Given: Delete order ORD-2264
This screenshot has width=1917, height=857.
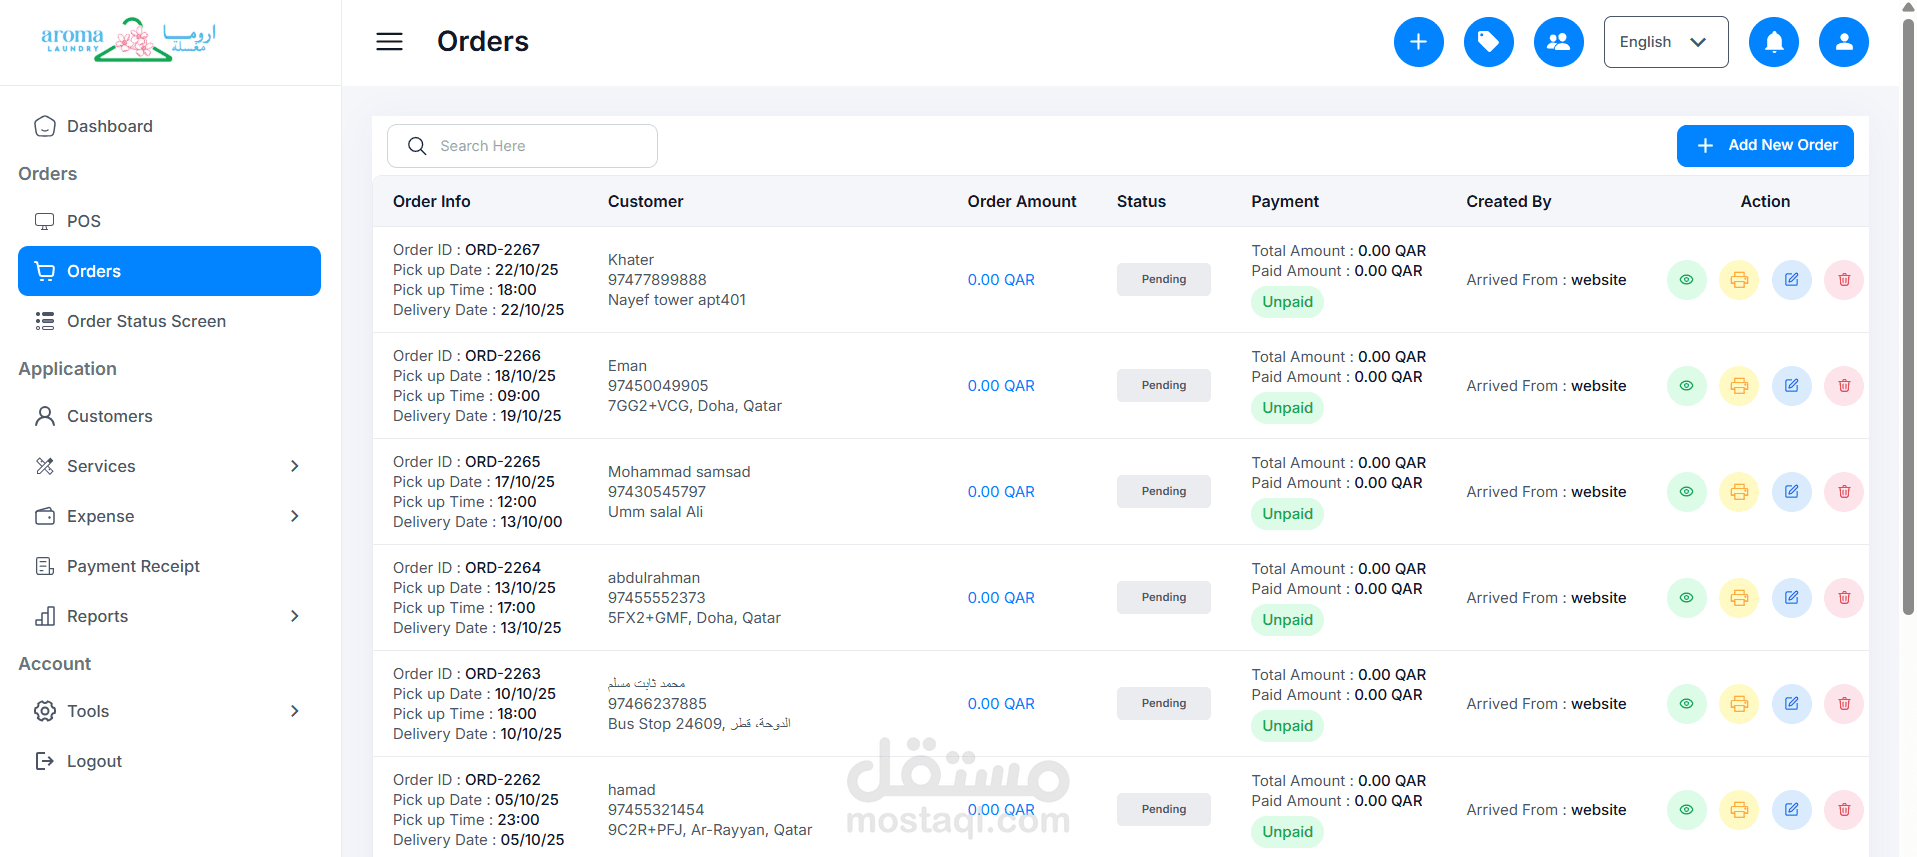Looking at the screenshot, I should pos(1844,598).
